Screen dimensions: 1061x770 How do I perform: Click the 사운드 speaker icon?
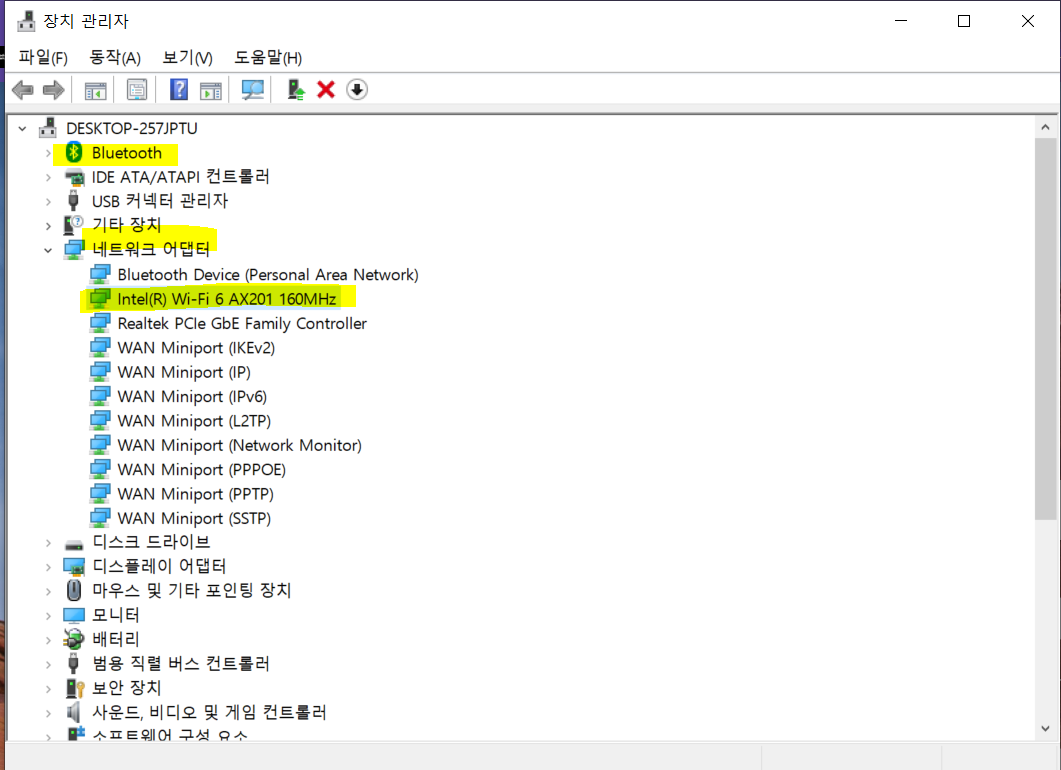point(73,712)
